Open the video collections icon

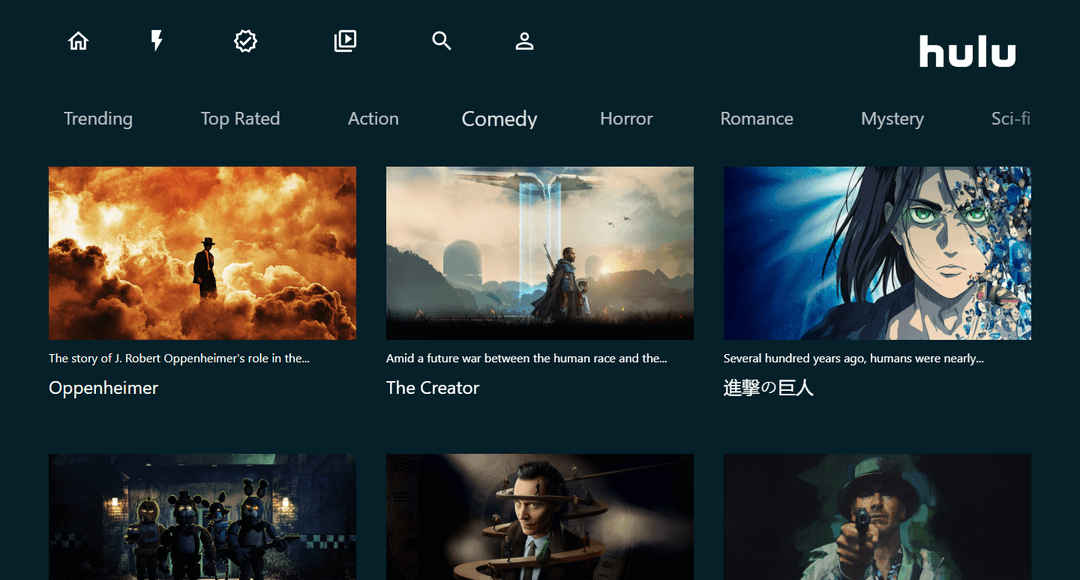click(x=345, y=41)
